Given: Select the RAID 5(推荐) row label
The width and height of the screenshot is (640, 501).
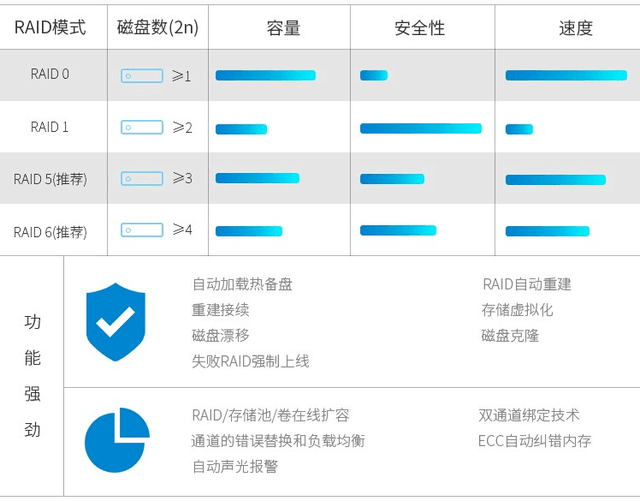Looking at the screenshot, I should pos(50,179).
